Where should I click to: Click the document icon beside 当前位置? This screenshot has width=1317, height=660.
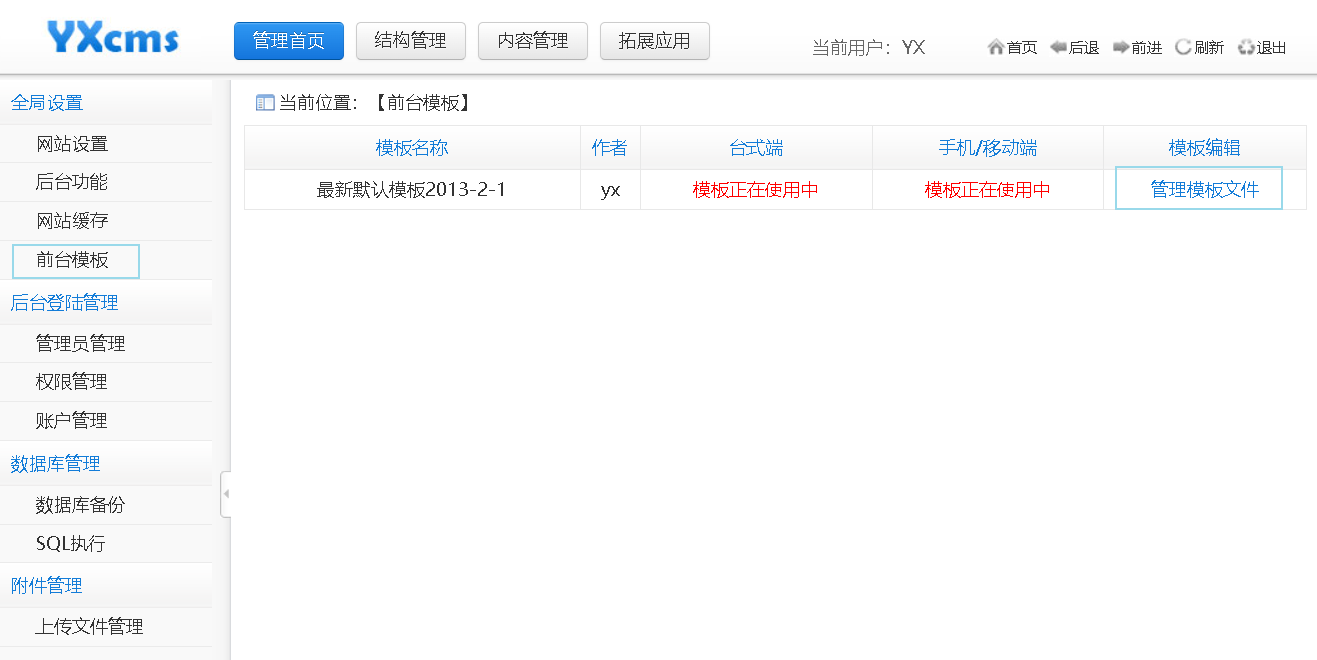coord(262,102)
